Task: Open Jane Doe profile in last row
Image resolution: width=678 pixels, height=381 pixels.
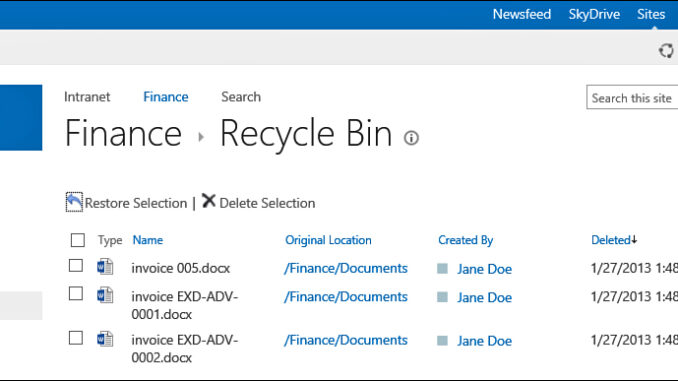Action: pos(484,341)
